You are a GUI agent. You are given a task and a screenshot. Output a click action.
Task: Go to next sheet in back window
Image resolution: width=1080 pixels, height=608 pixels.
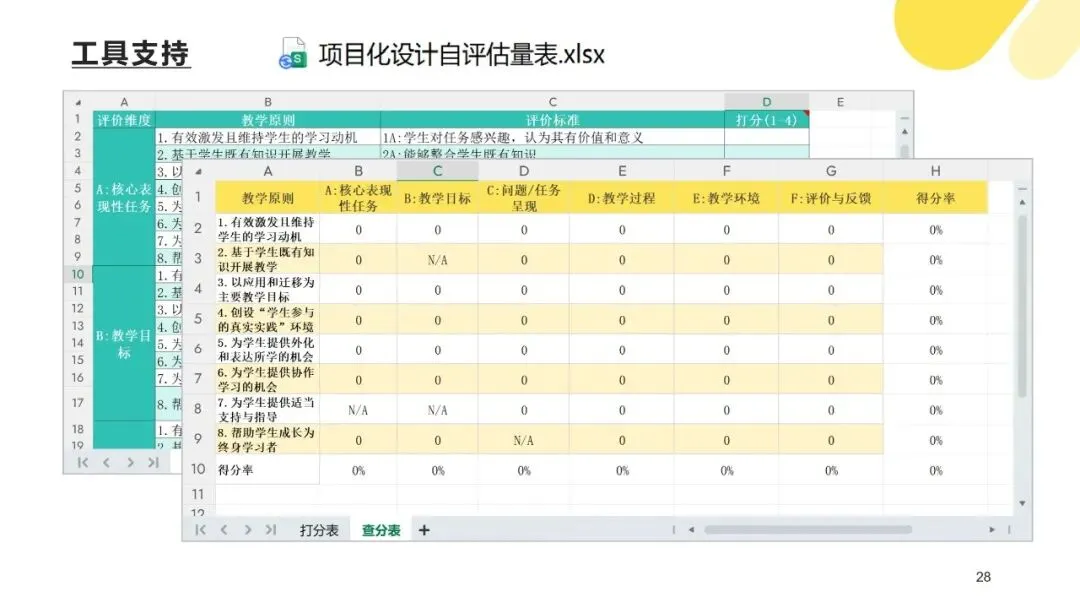(x=129, y=463)
